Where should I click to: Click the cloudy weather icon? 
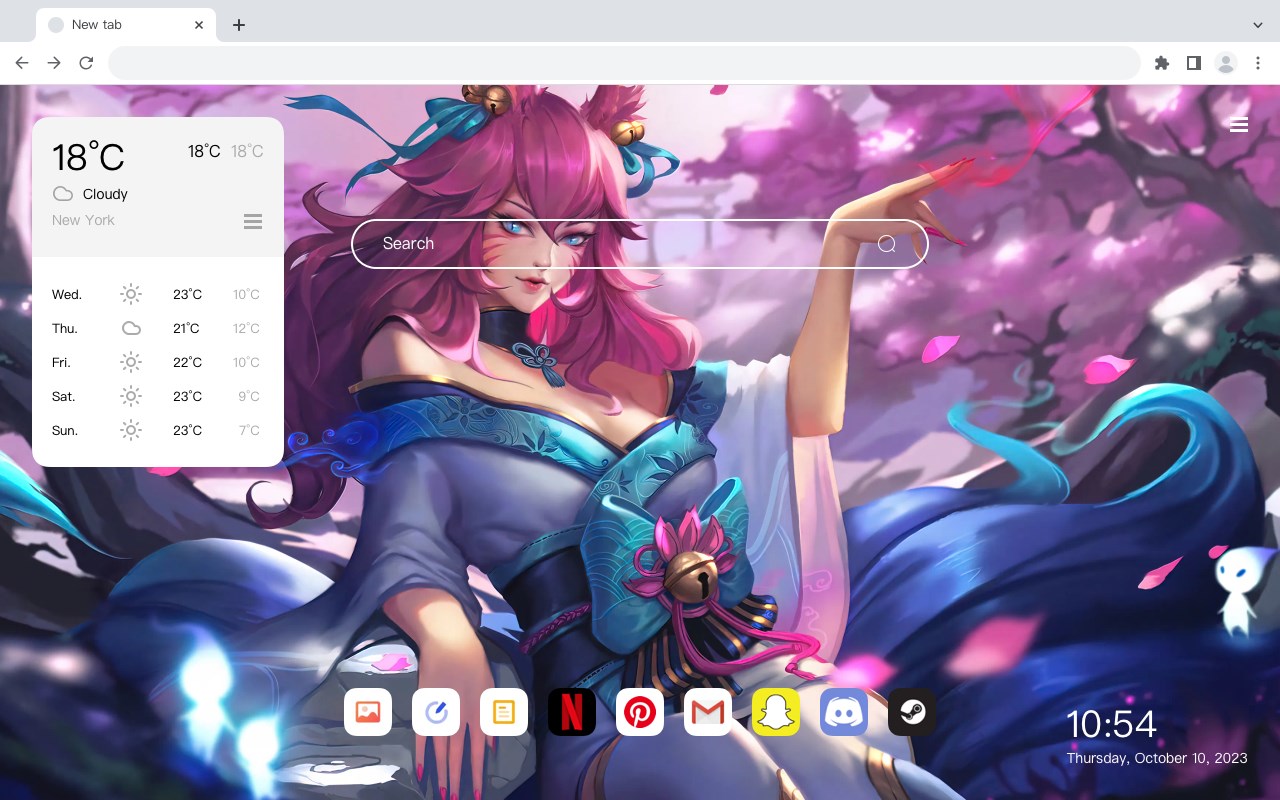(63, 194)
